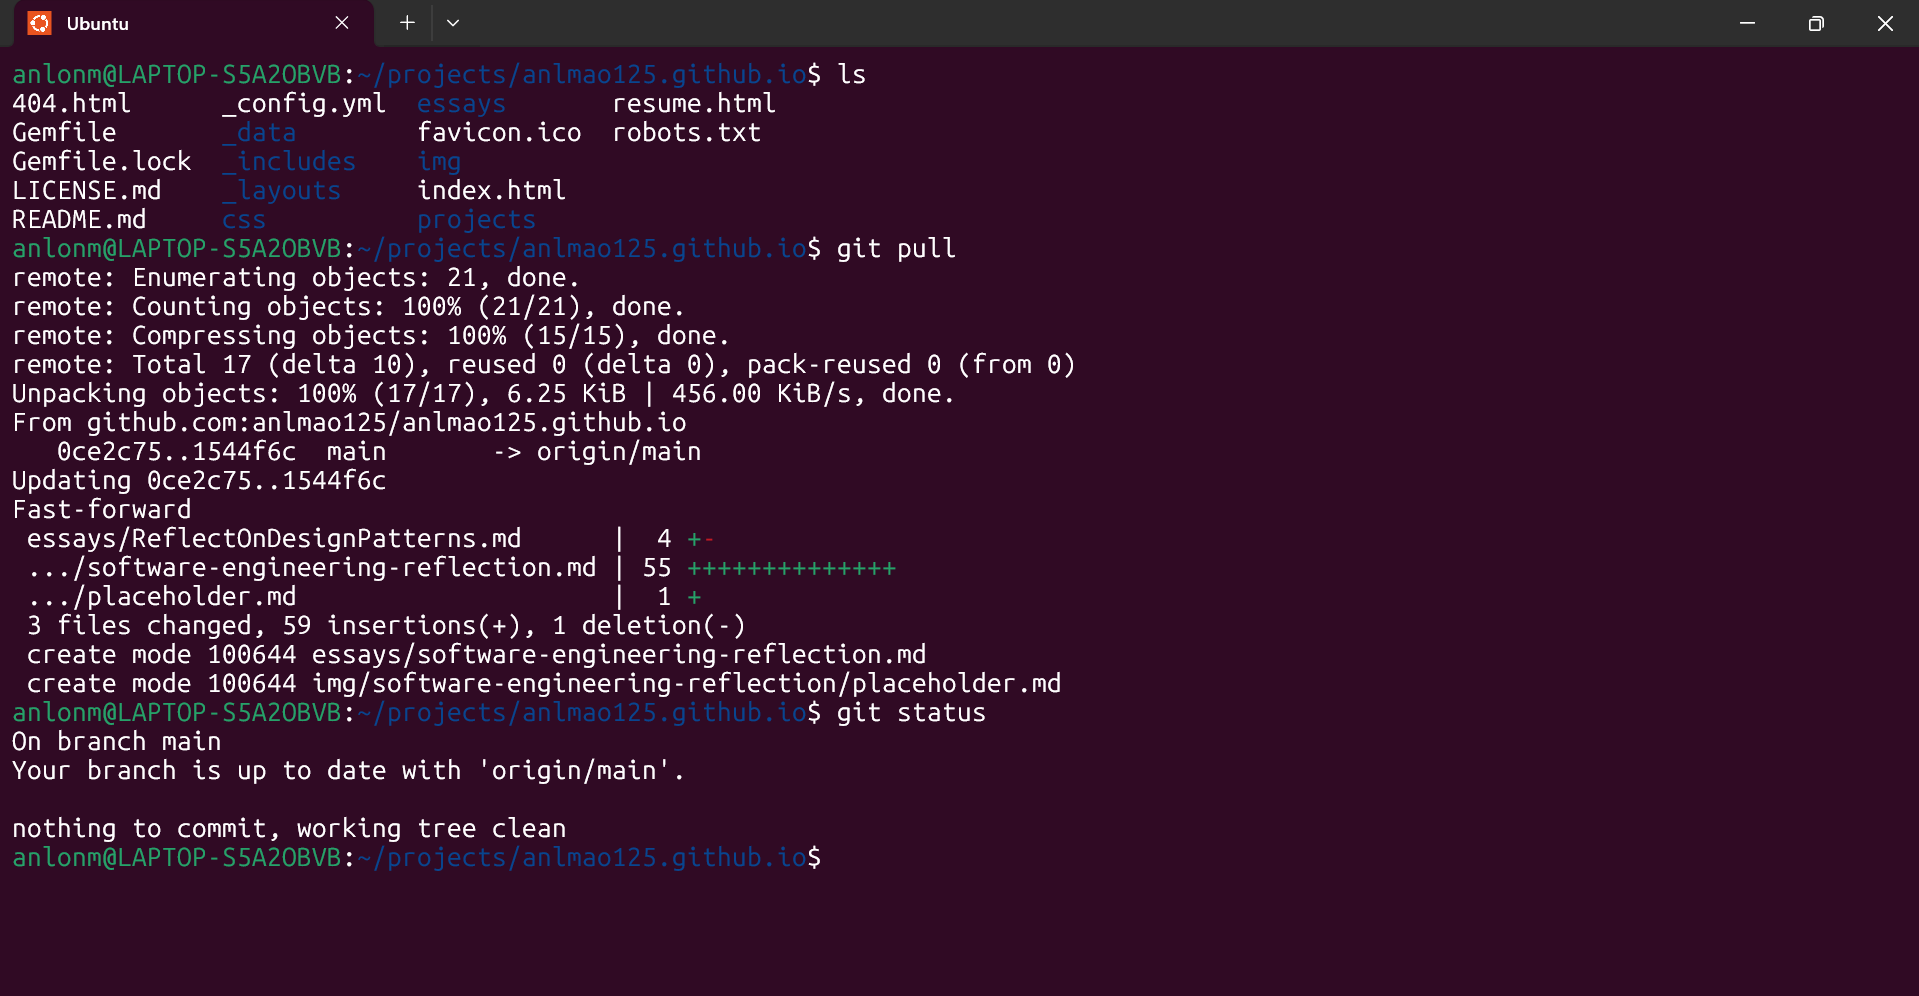Click the _config.yml filename in the listing
Image resolution: width=1919 pixels, height=996 pixels.
click(x=304, y=104)
